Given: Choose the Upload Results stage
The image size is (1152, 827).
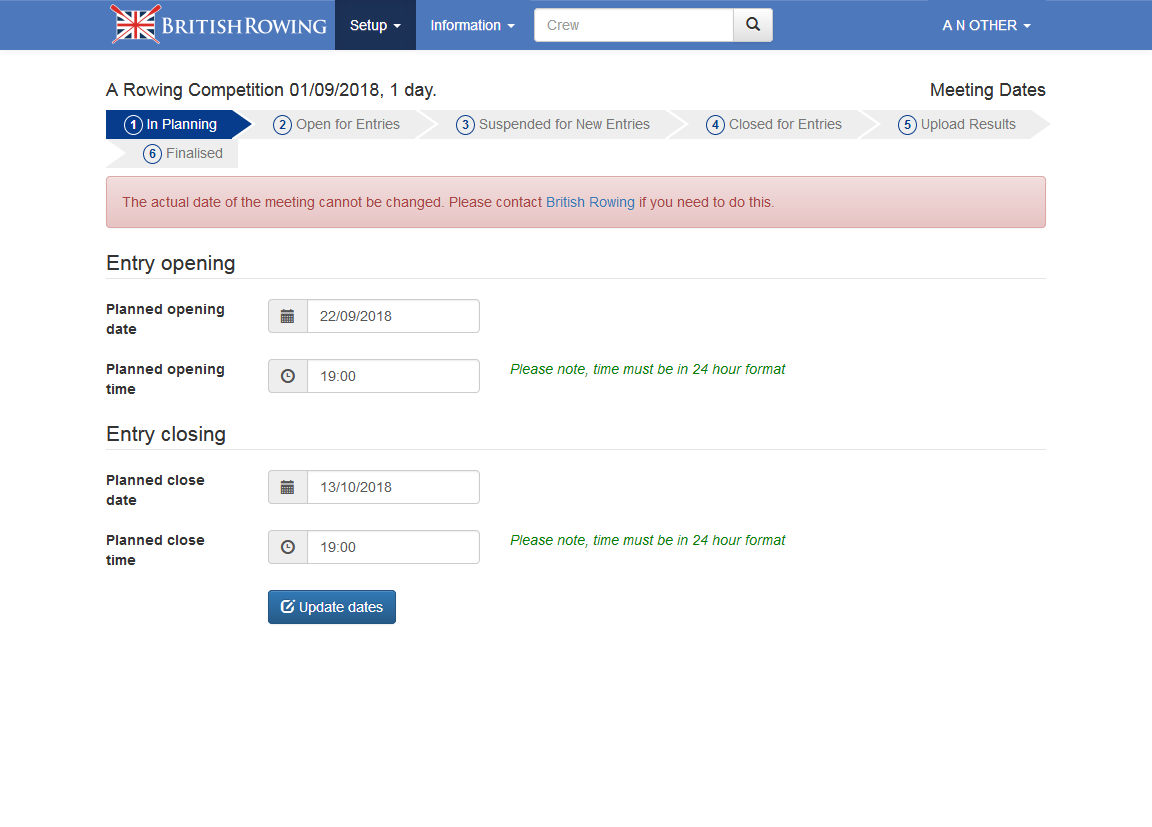Looking at the screenshot, I should tap(957, 124).
